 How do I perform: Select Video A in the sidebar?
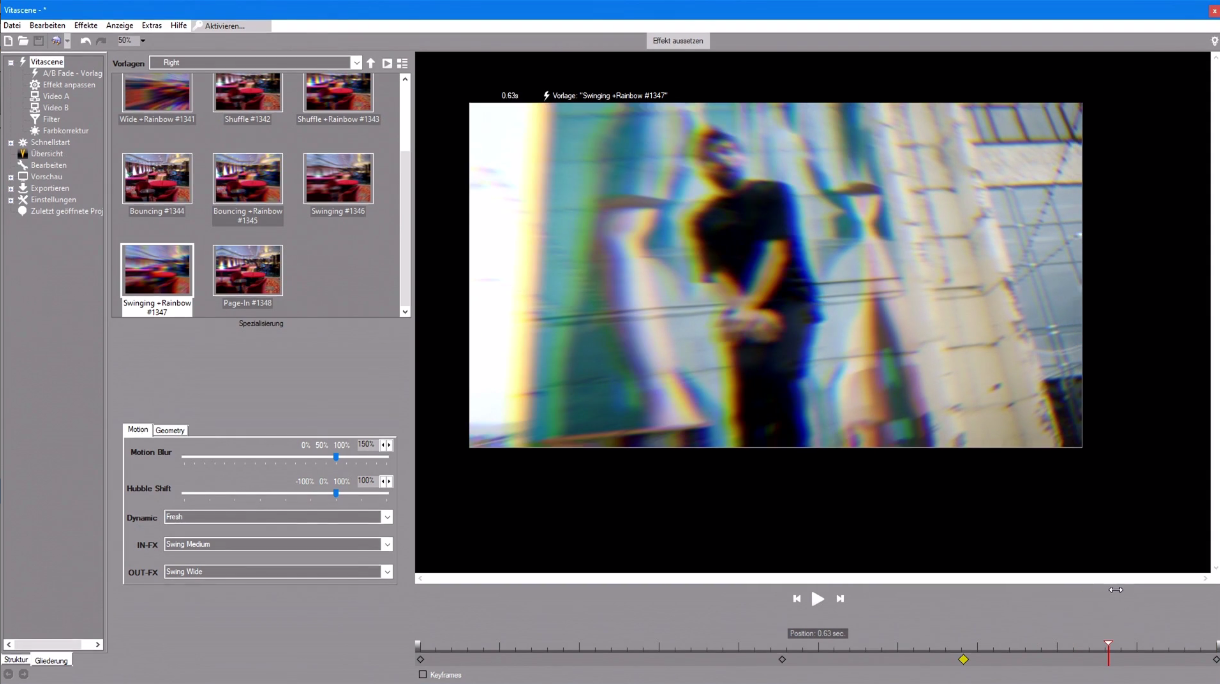tap(55, 96)
